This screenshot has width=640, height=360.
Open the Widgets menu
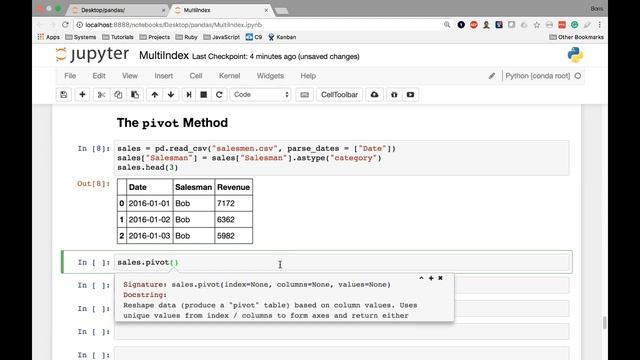coord(270,76)
